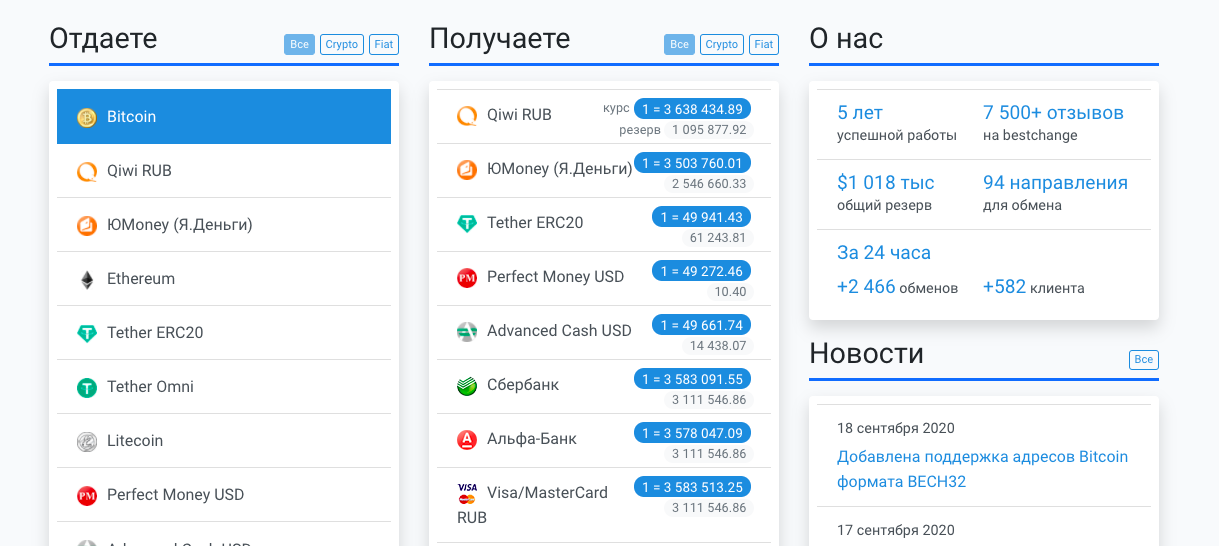The width and height of the screenshot is (1219, 546).
Task: Choose Bitcoin as currency to give
Action: point(224,117)
